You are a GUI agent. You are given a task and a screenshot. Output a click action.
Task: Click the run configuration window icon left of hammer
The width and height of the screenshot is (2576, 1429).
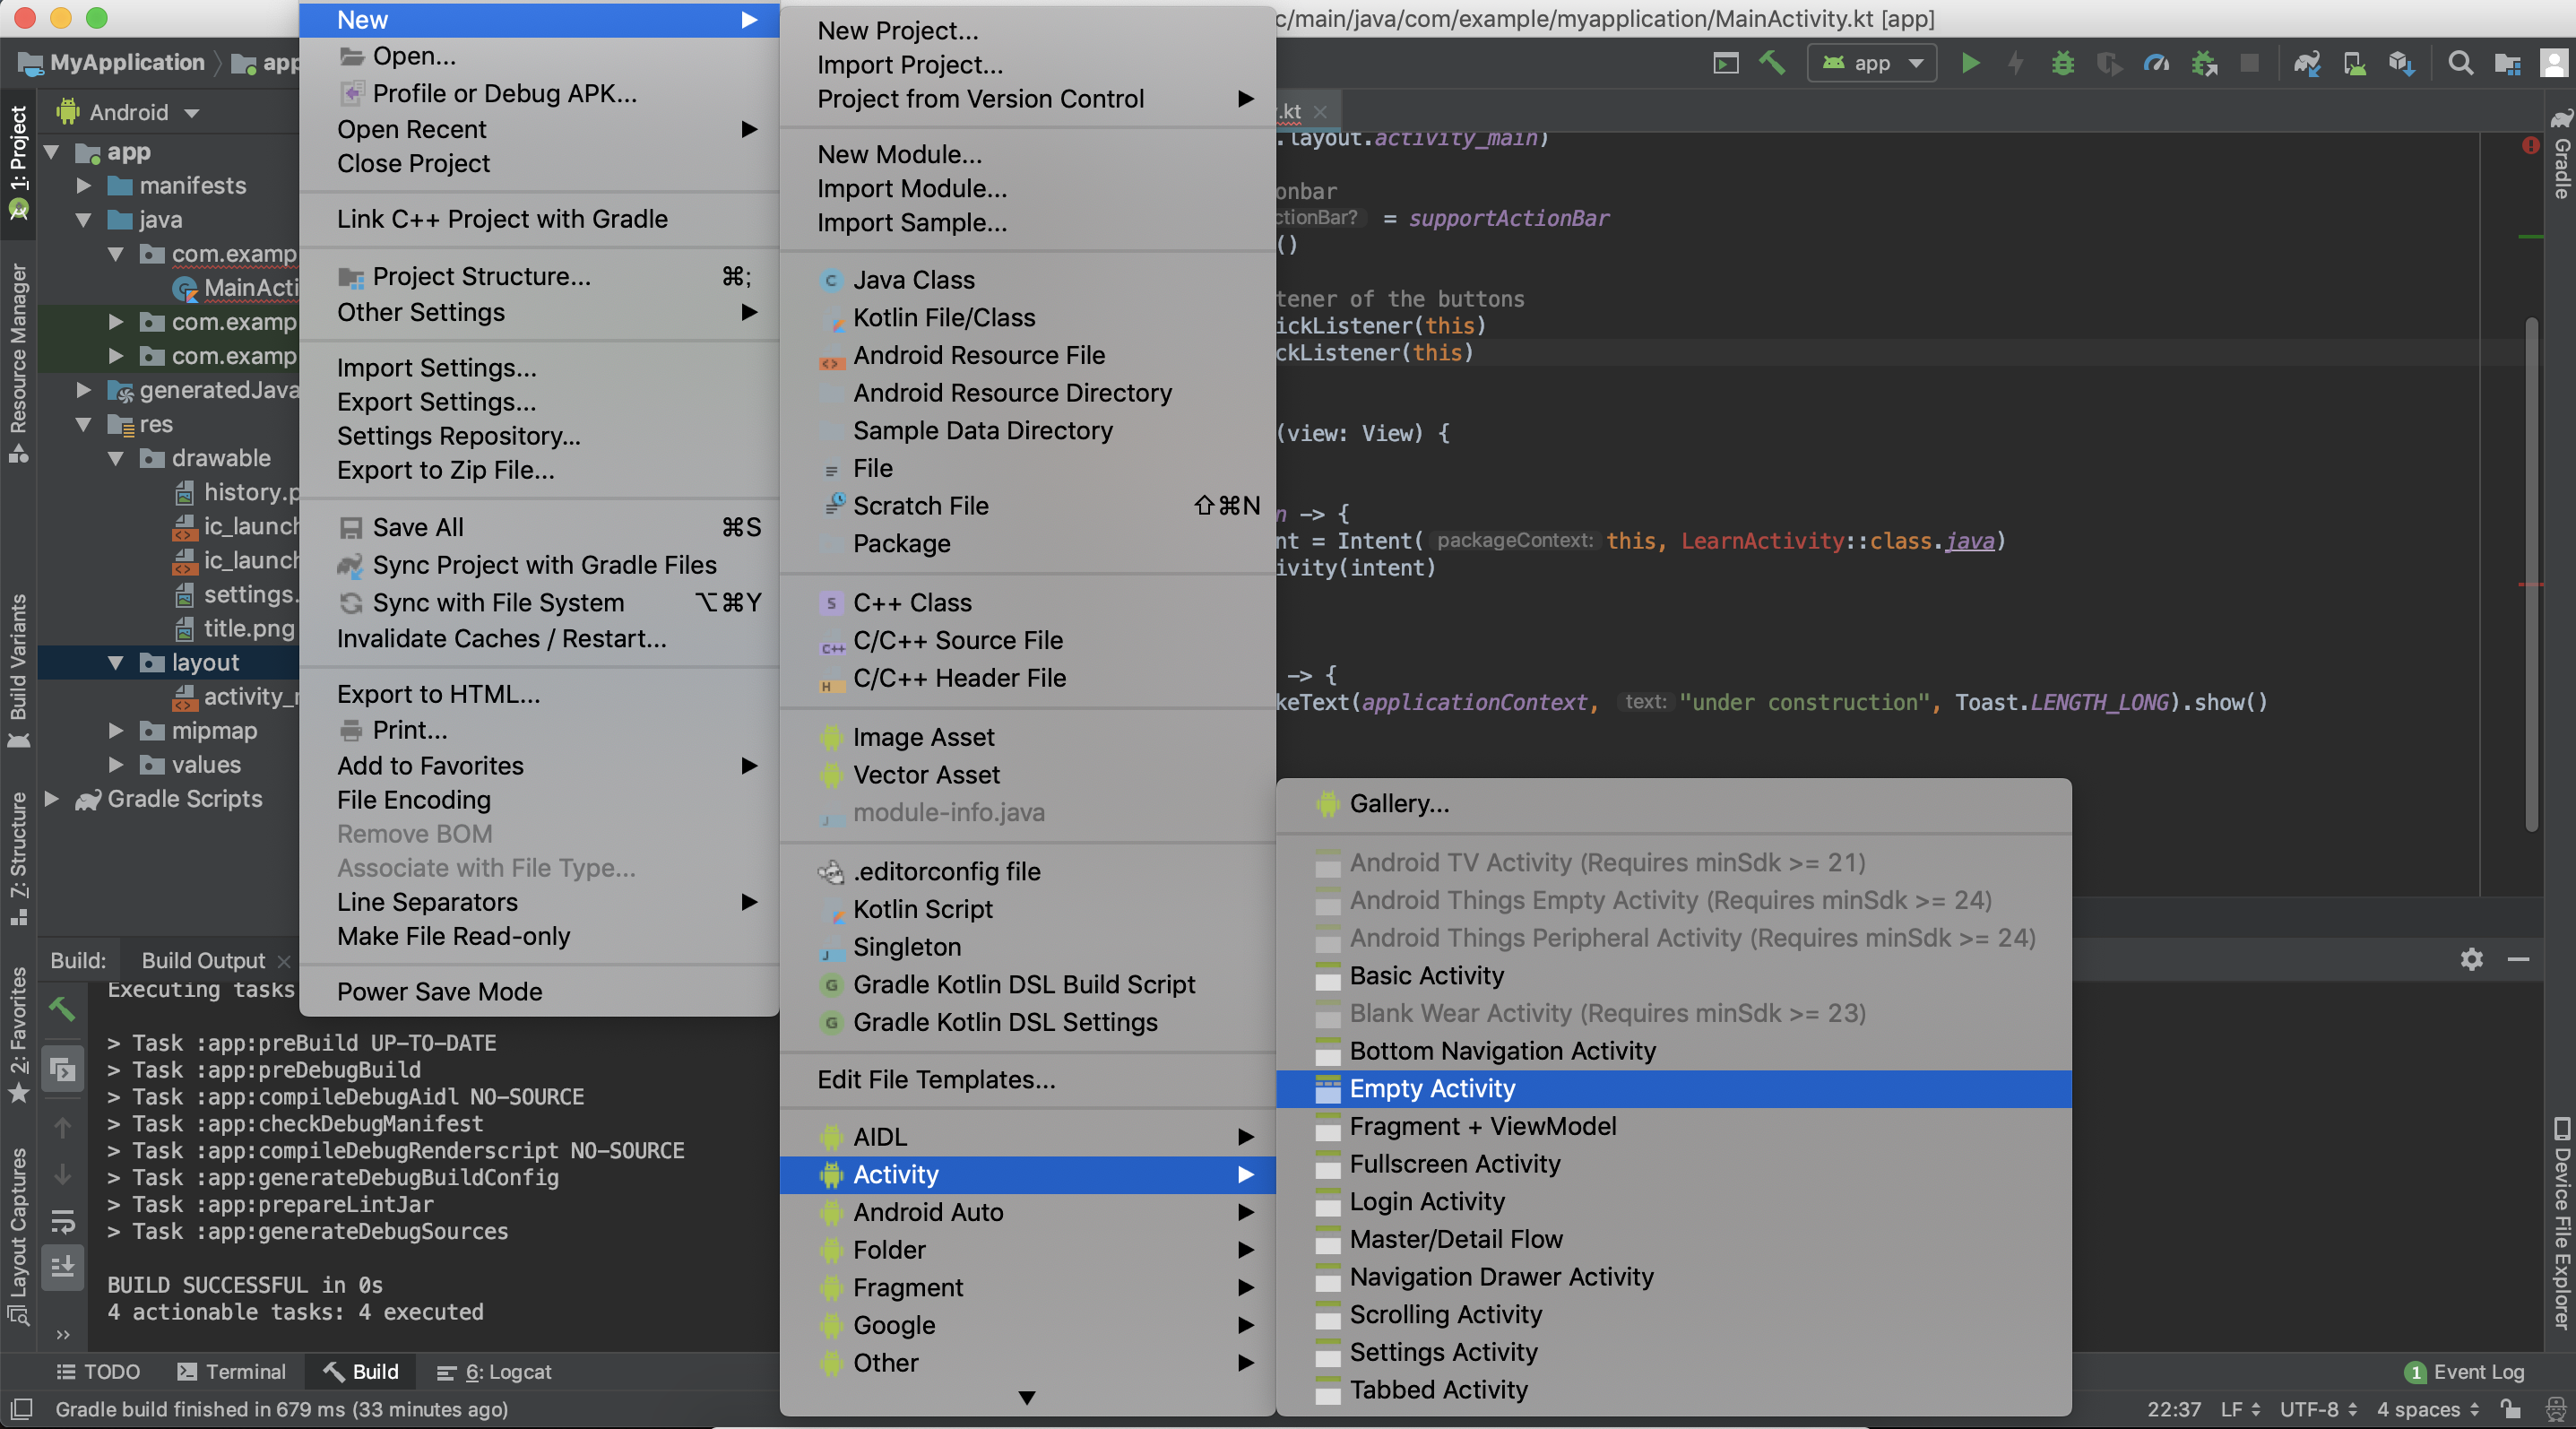pyautogui.click(x=1726, y=64)
